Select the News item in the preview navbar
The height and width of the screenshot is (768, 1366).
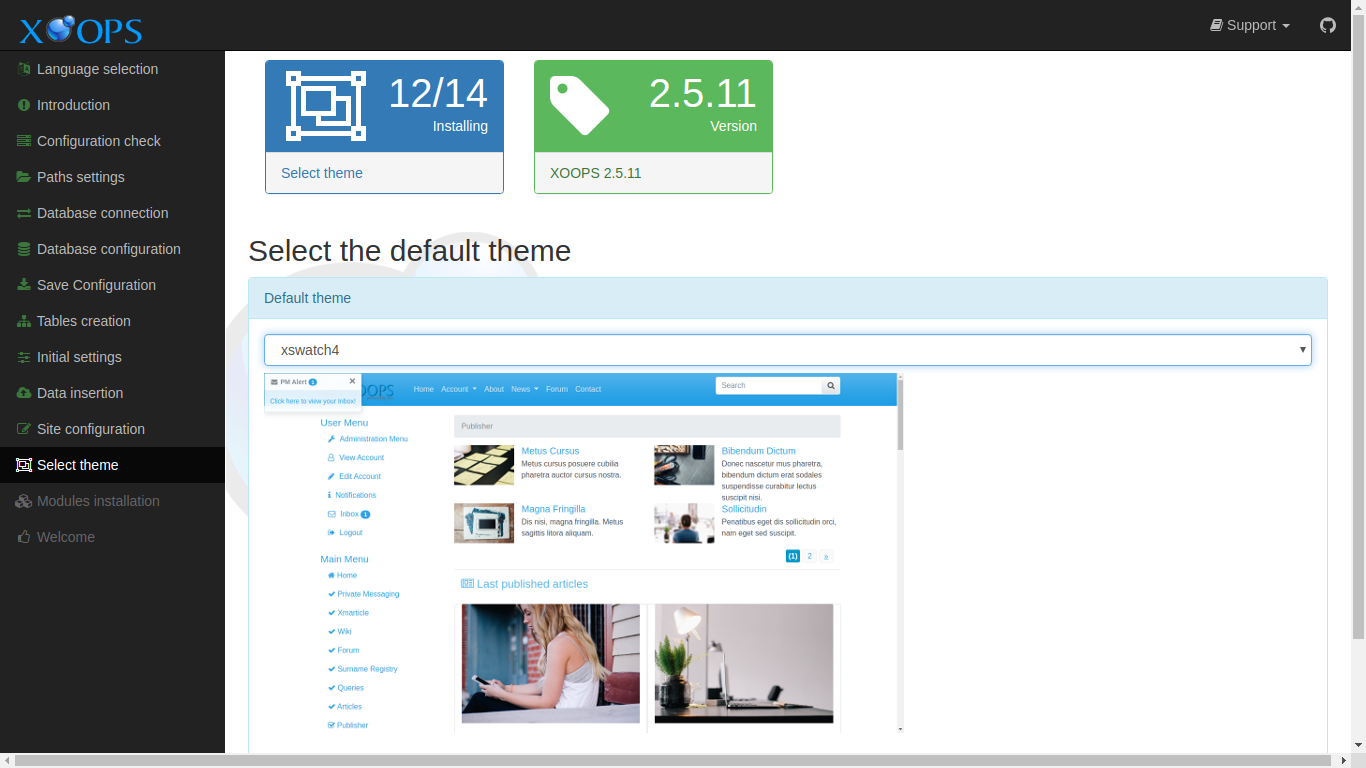(x=522, y=389)
